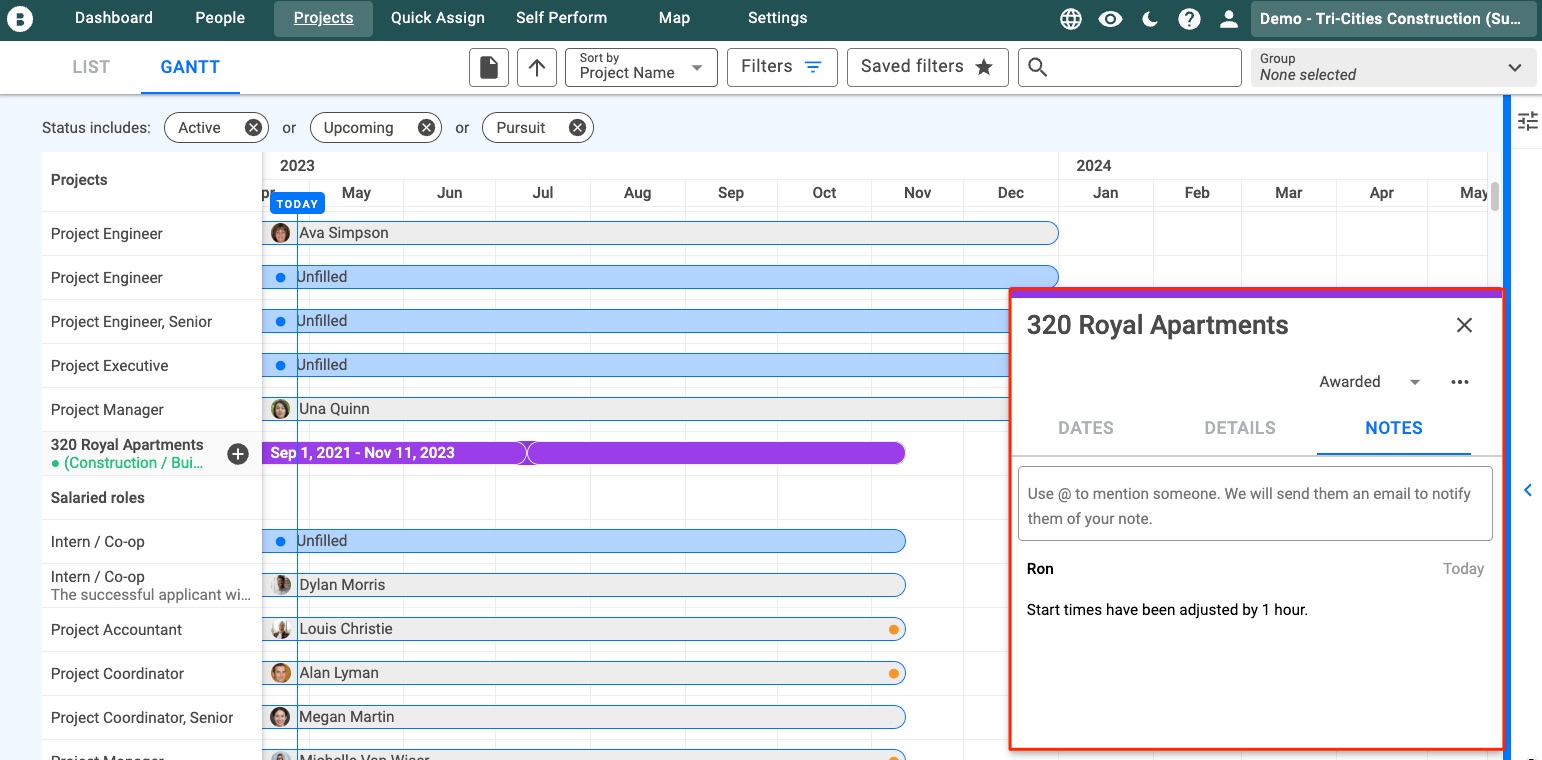Remove the Pursuit status filter chip
Image resolution: width=1542 pixels, height=760 pixels.
(x=576, y=127)
